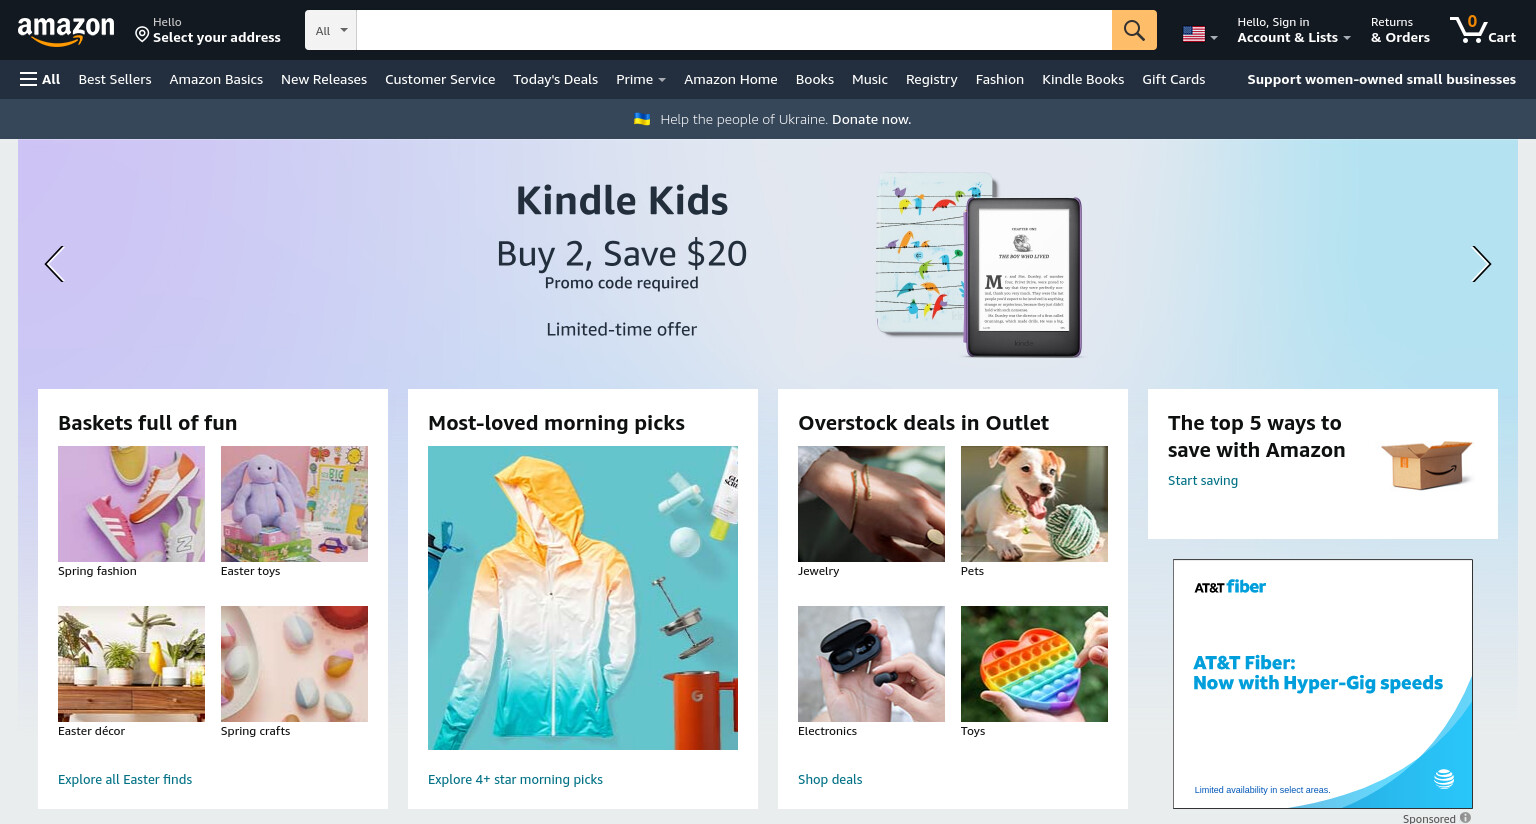Image resolution: width=1536 pixels, height=824 pixels.
Task: Open the All hamburger menu
Action: click(x=40, y=79)
